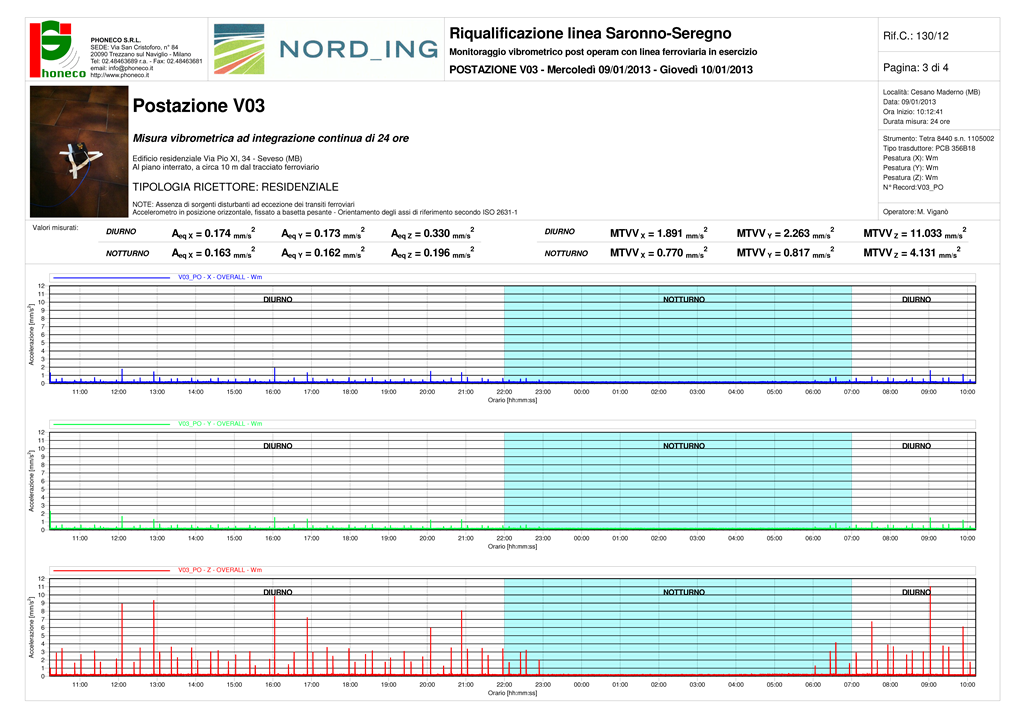The width and height of the screenshot is (1024, 724).
Task: Click "Al piano interrato, a circa 10 m" line
Action: pyautogui.click(x=226, y=167)
